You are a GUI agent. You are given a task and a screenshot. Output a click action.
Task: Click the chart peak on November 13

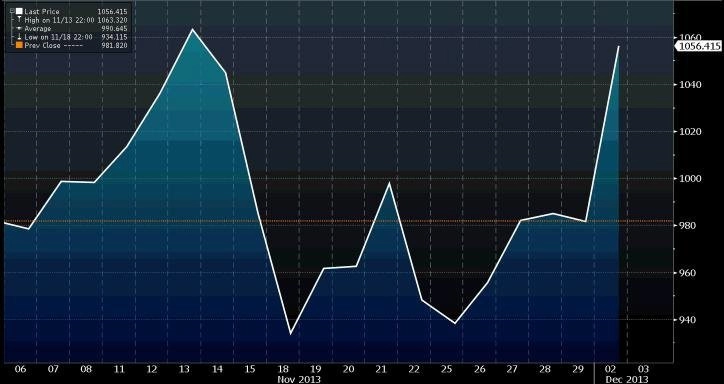(192, 30)
